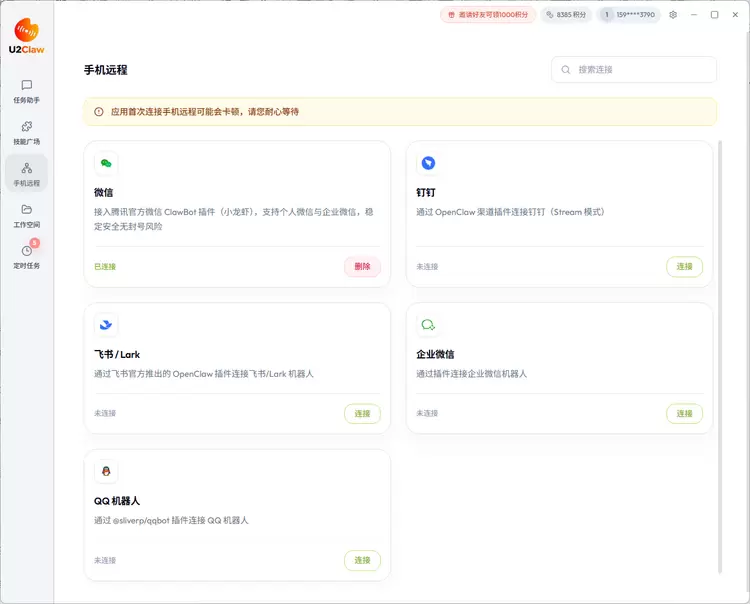The width and height of the screenshot is (750, 604).
Task: Click the 企业微信 app icon
Action: click(428, 325)
